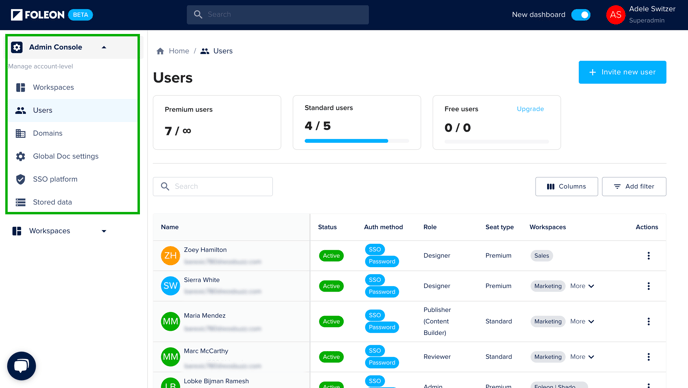Click Marc McCarthy's Reviewer role
The width and height of the screenshot is (688, 388).
coord(437,357)
